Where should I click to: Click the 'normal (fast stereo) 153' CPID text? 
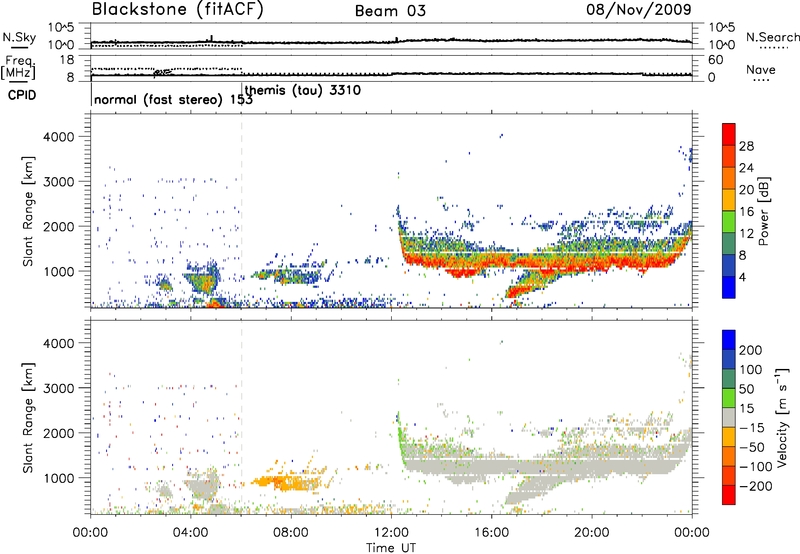[173, 100]
